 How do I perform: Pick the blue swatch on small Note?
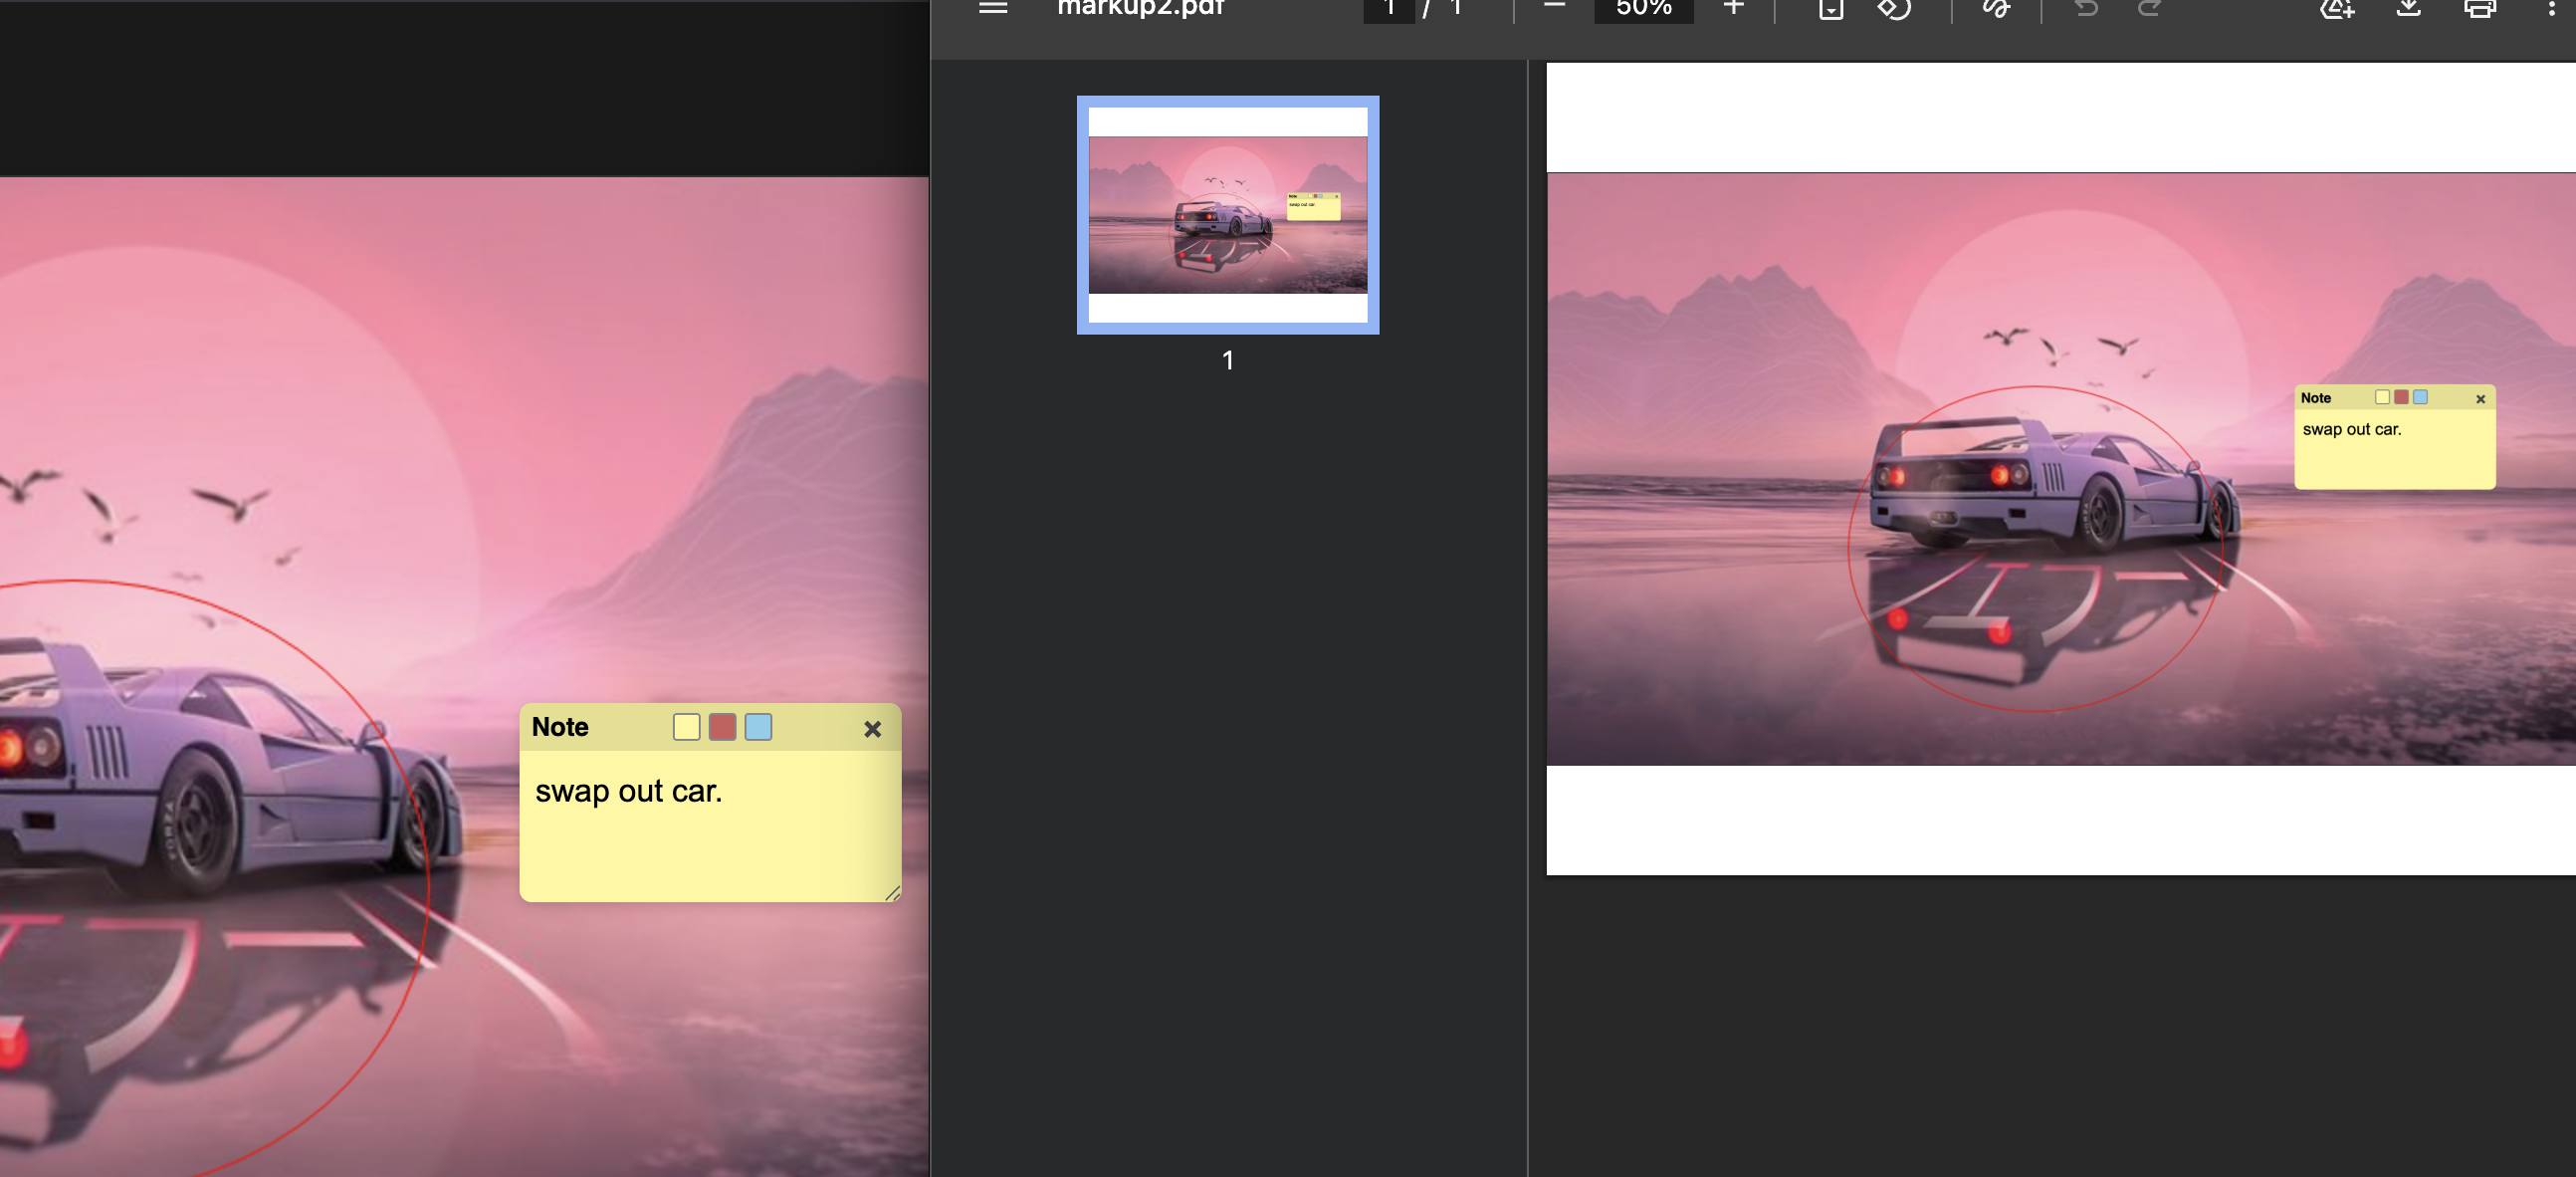click(x=2420, y=397)
